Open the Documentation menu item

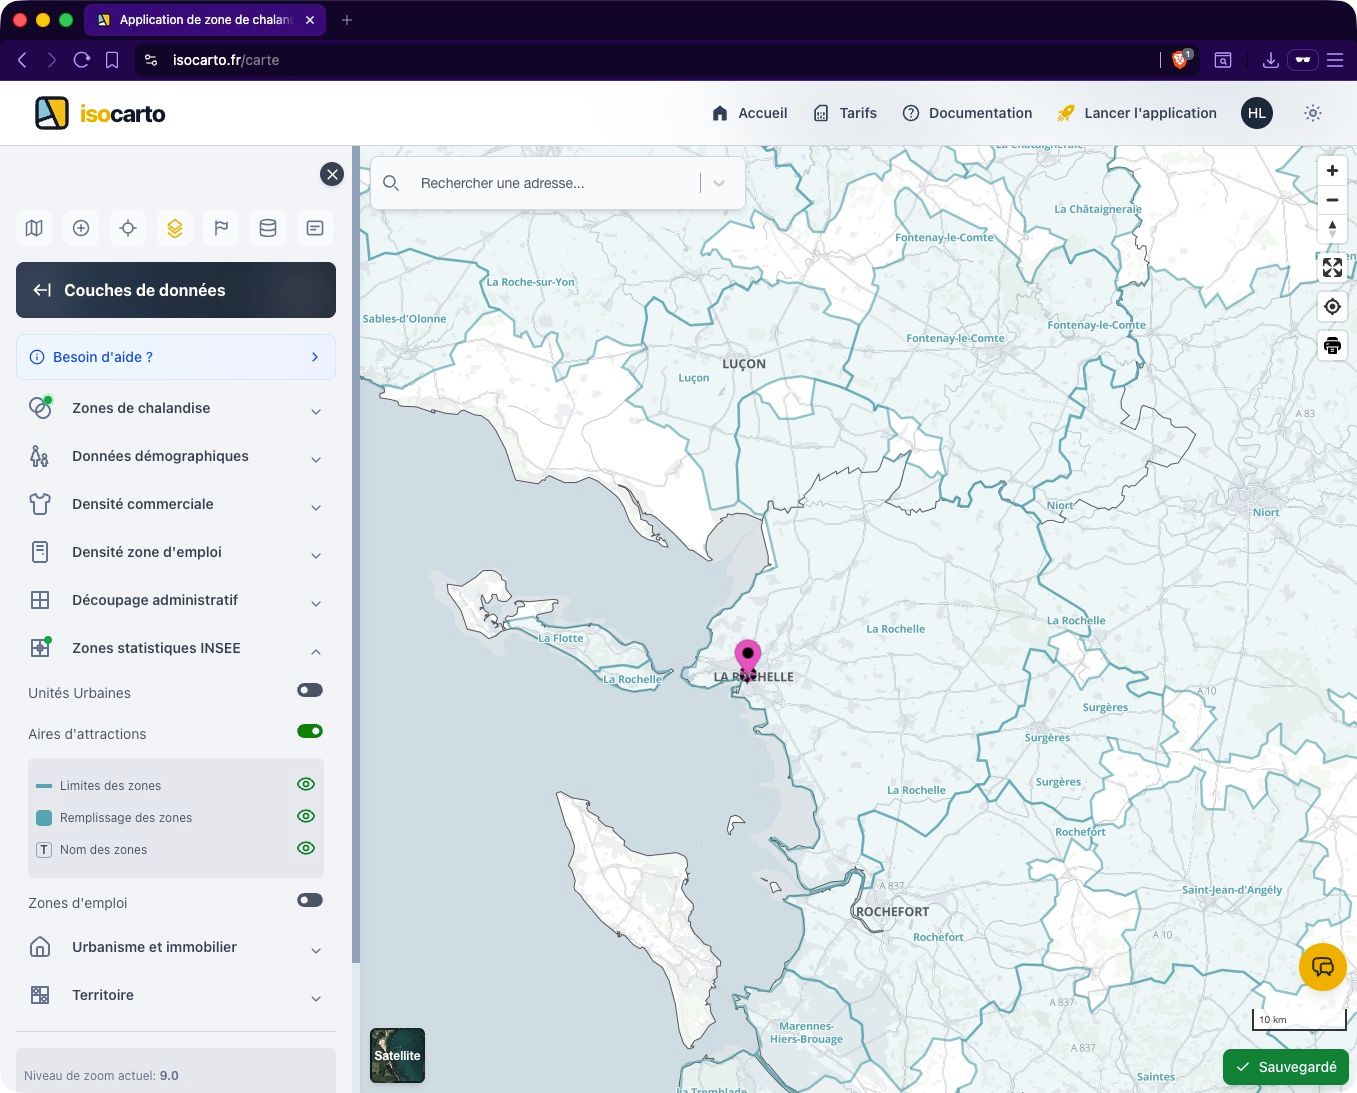click(x=967, y=113)
